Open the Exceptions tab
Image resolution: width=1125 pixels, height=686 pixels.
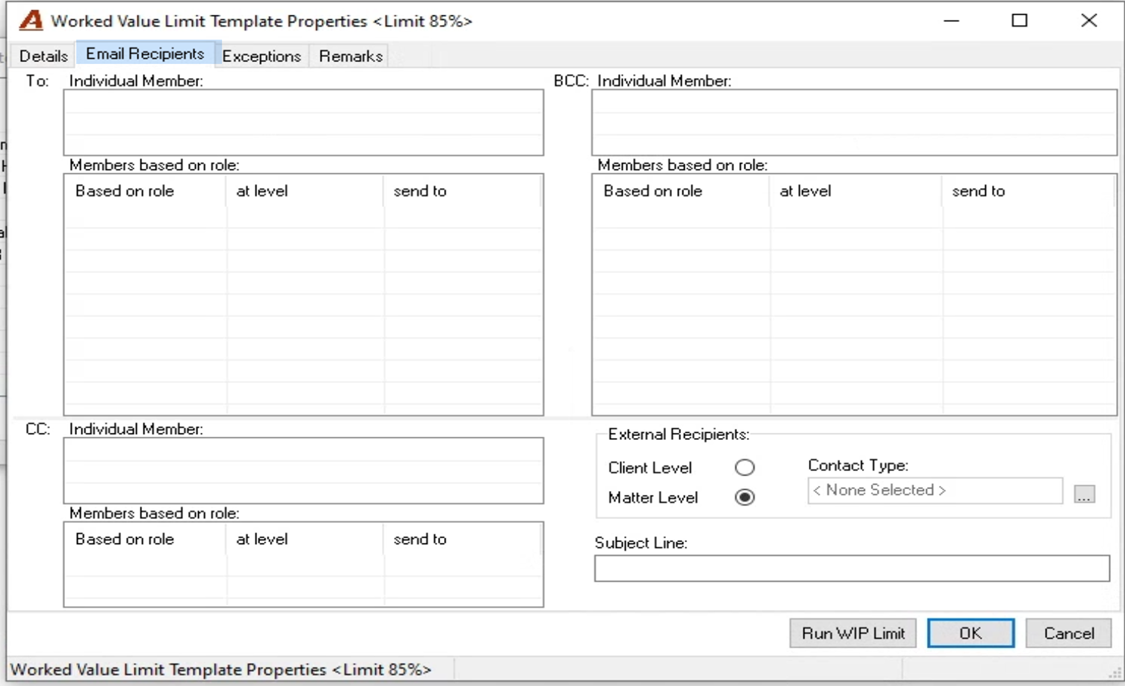pyautogui.click(x=261, y=56)
